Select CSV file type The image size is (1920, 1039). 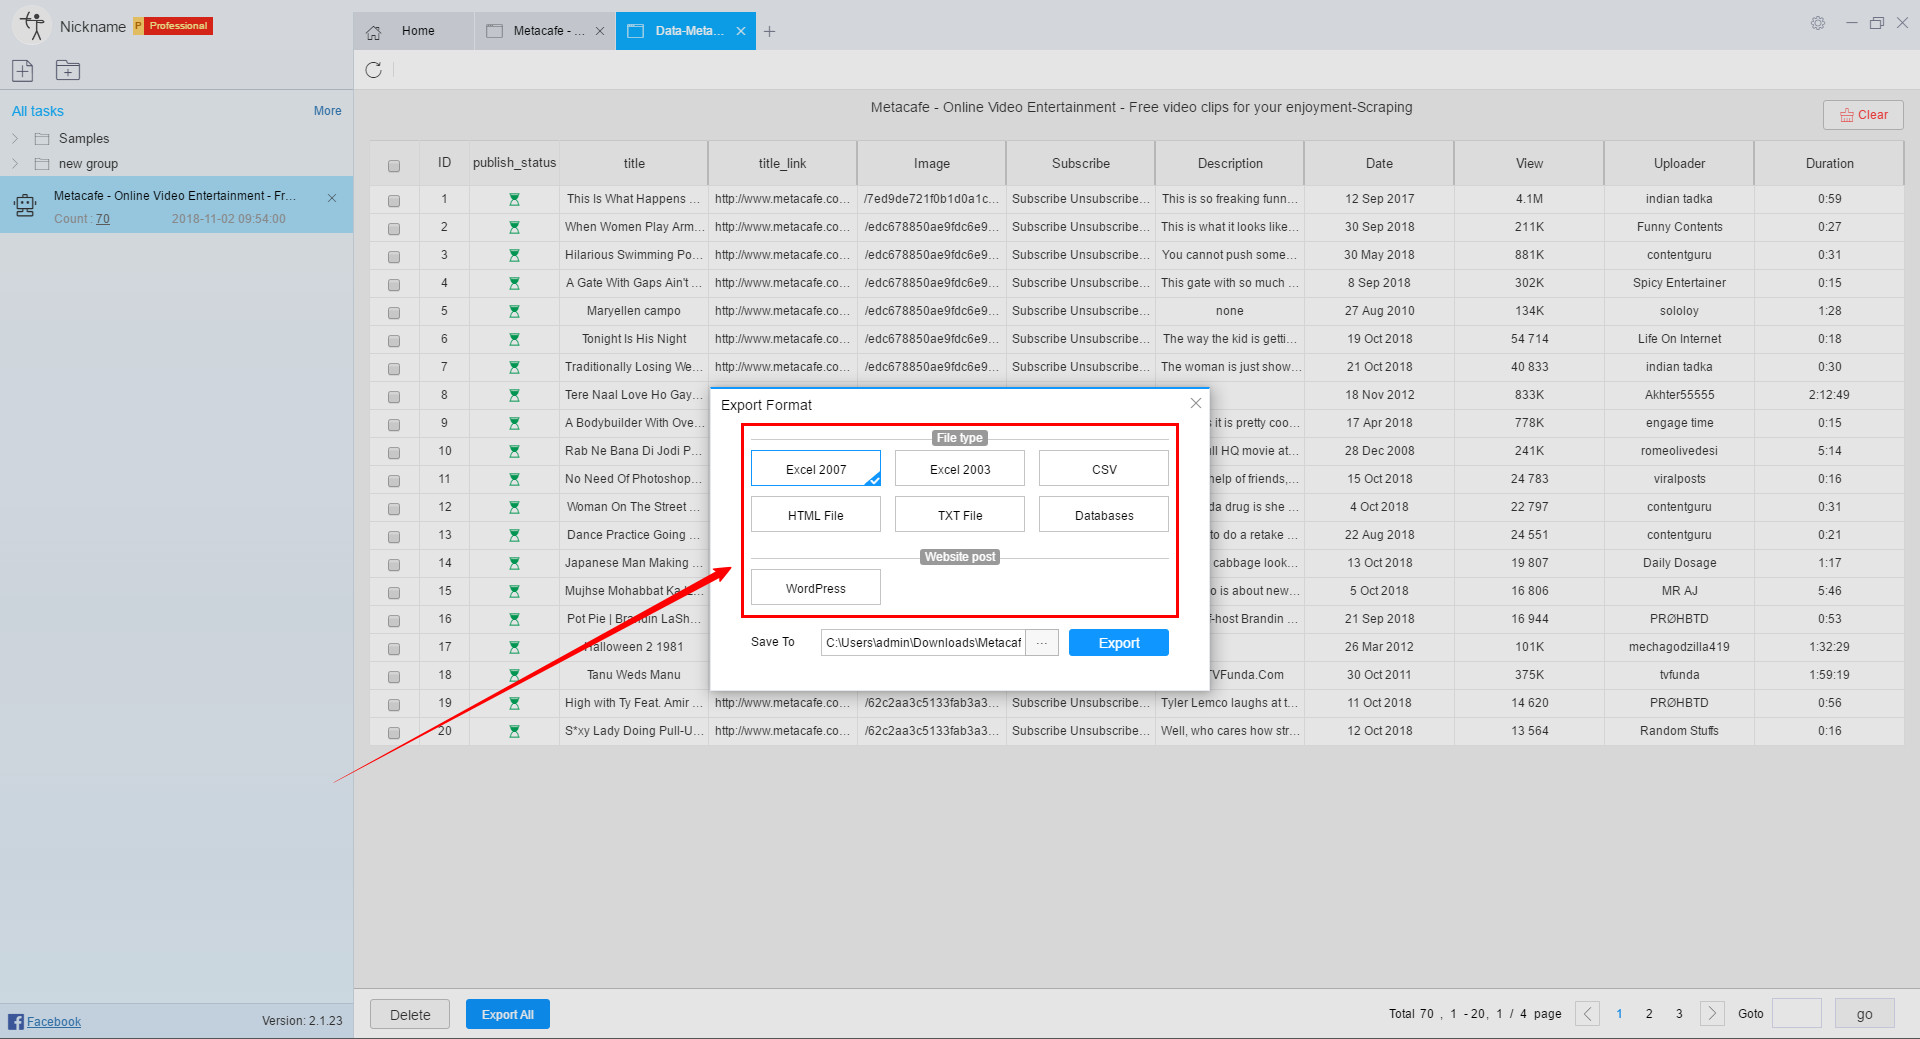pyautogui.click(x=1104, y=469)
